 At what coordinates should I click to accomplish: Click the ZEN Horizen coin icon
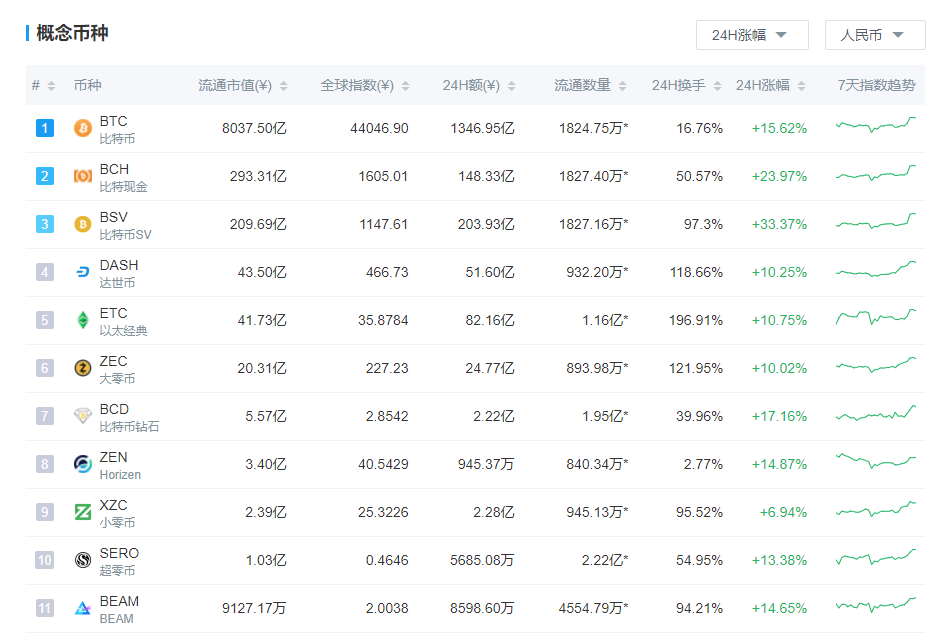82,464
